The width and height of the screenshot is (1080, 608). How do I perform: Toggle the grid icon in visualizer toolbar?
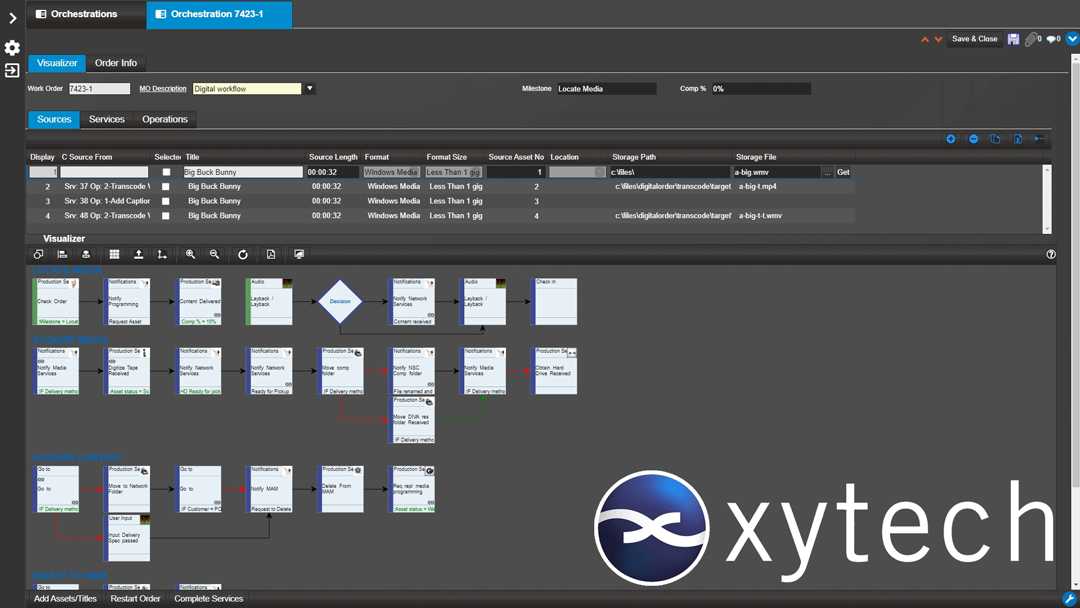[x=114, y=255]
